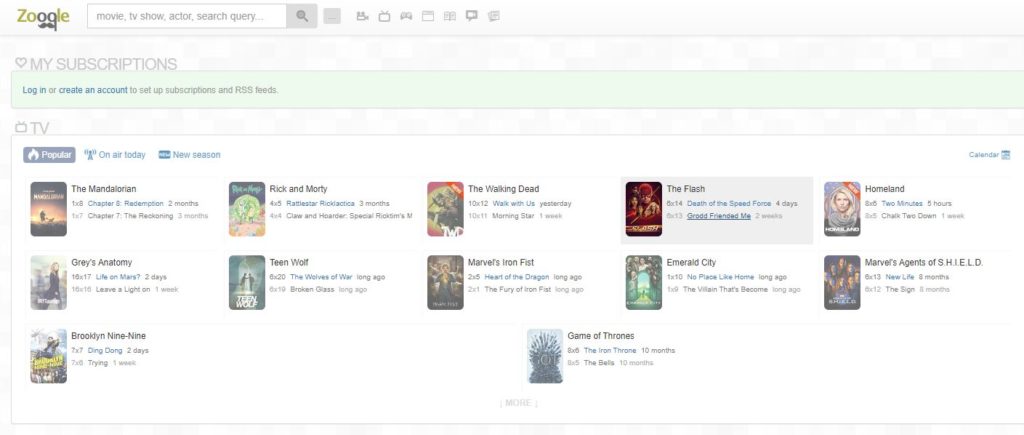Select the Popular tab
This screenshot has width=1024, height=435.
[50, 155]
